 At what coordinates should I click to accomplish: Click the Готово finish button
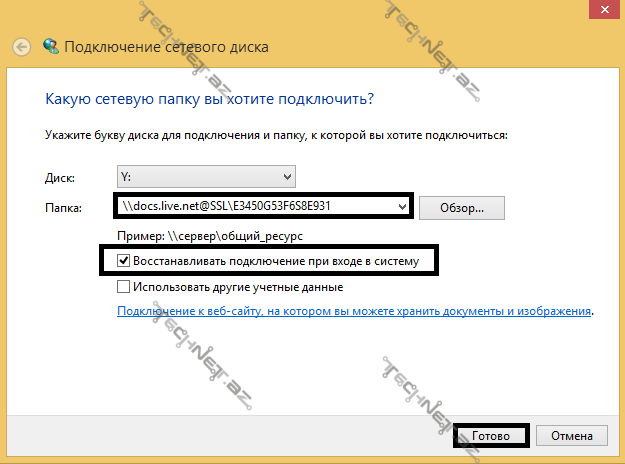coord(491,436)
